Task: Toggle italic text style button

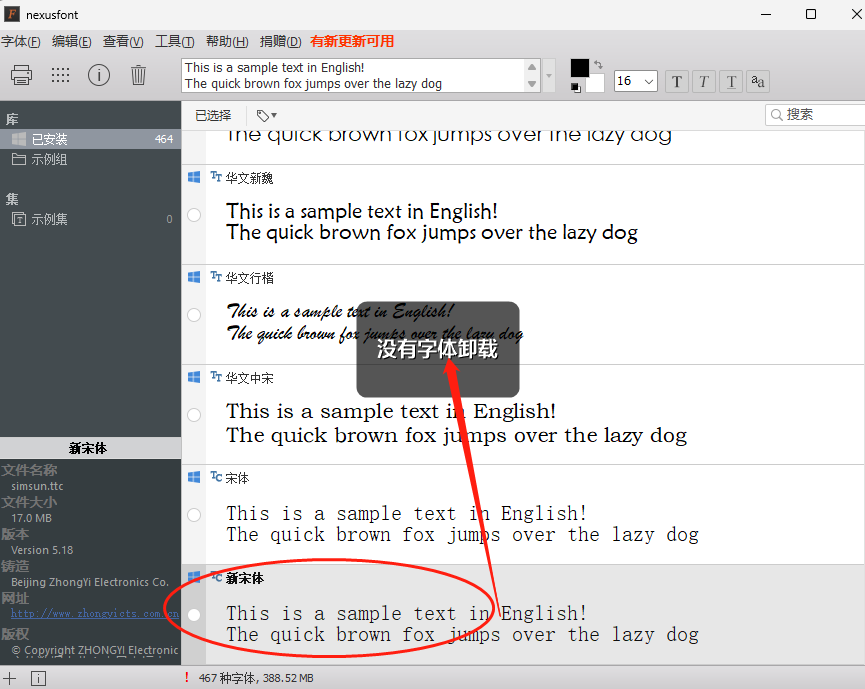Action: pos(704,81)
